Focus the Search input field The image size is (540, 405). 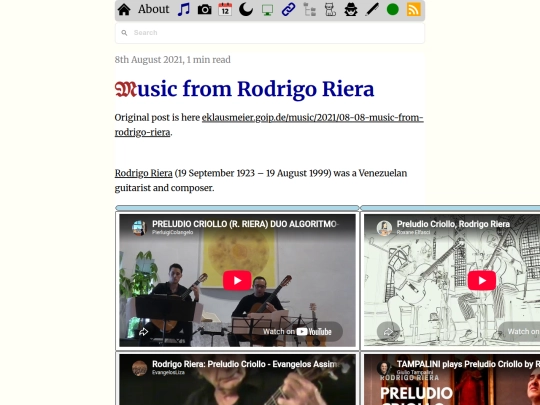(x=270, y=33)
